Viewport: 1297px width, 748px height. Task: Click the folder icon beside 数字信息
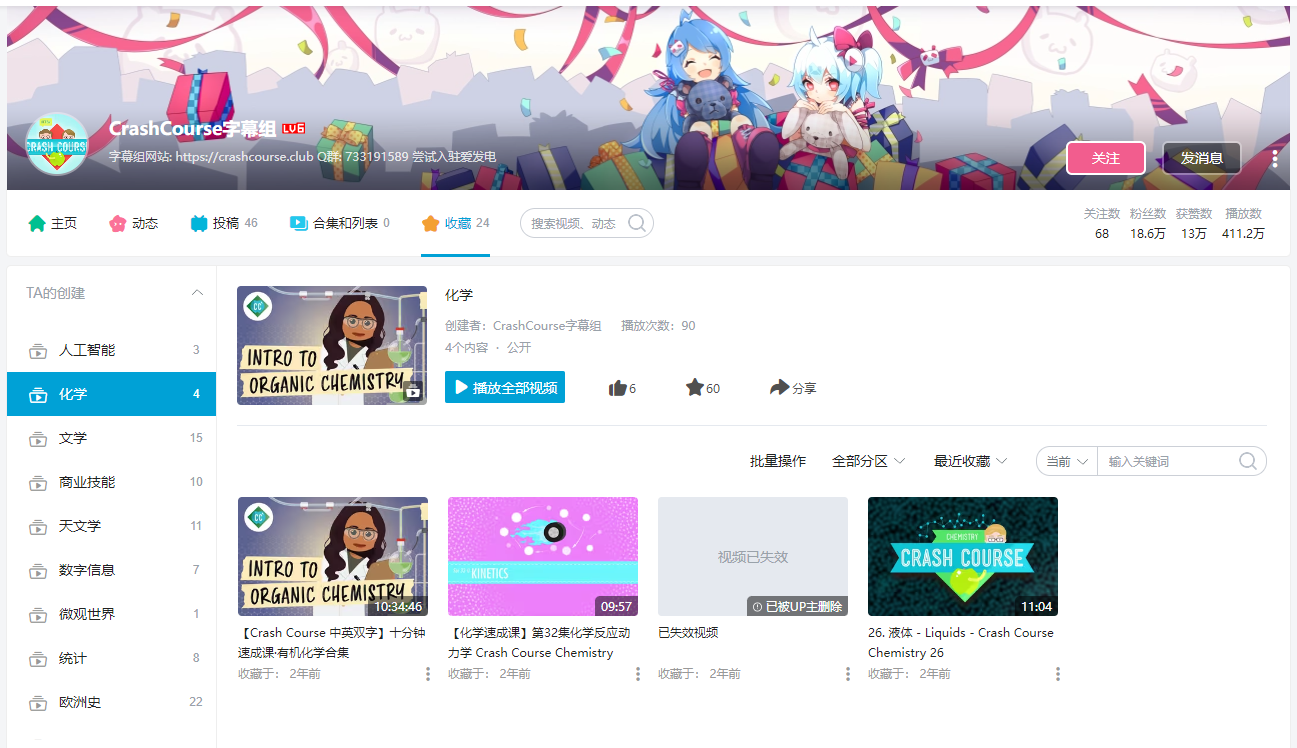click(x=37, y=571)
